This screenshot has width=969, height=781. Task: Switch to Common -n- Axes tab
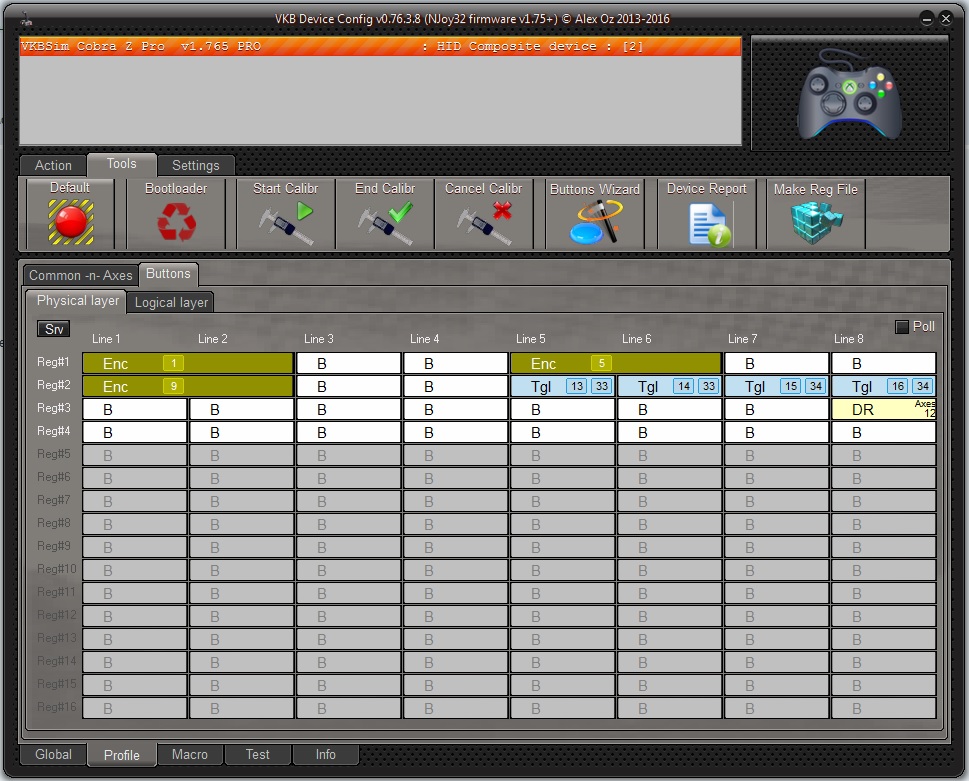point(80,275)
